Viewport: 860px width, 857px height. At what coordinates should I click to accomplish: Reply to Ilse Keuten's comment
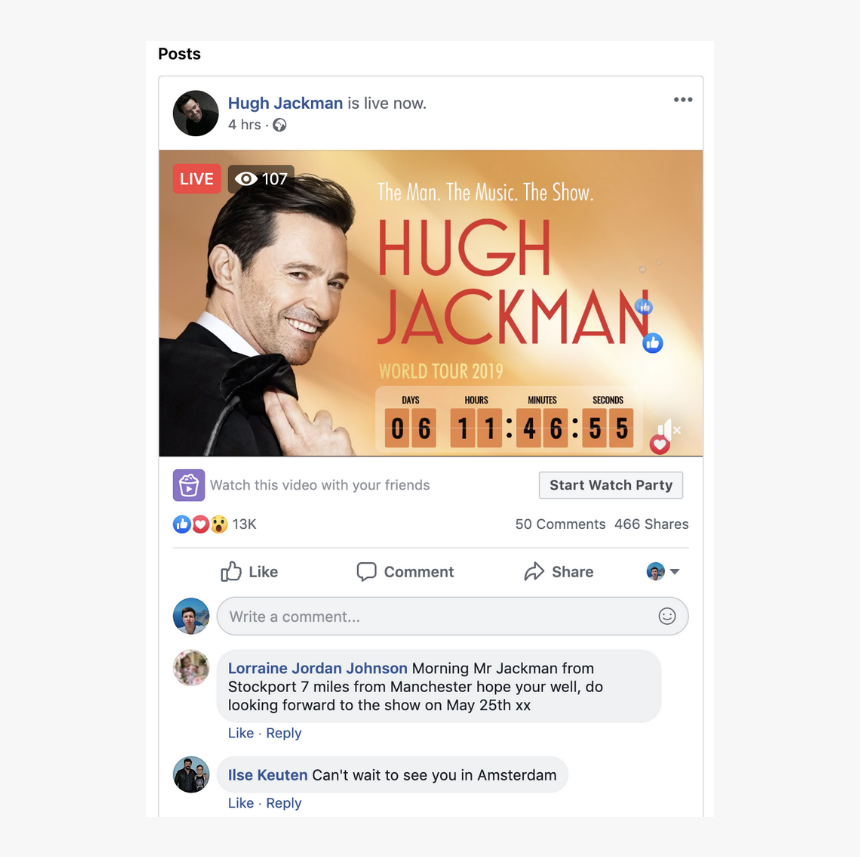(x=284, y=803)
